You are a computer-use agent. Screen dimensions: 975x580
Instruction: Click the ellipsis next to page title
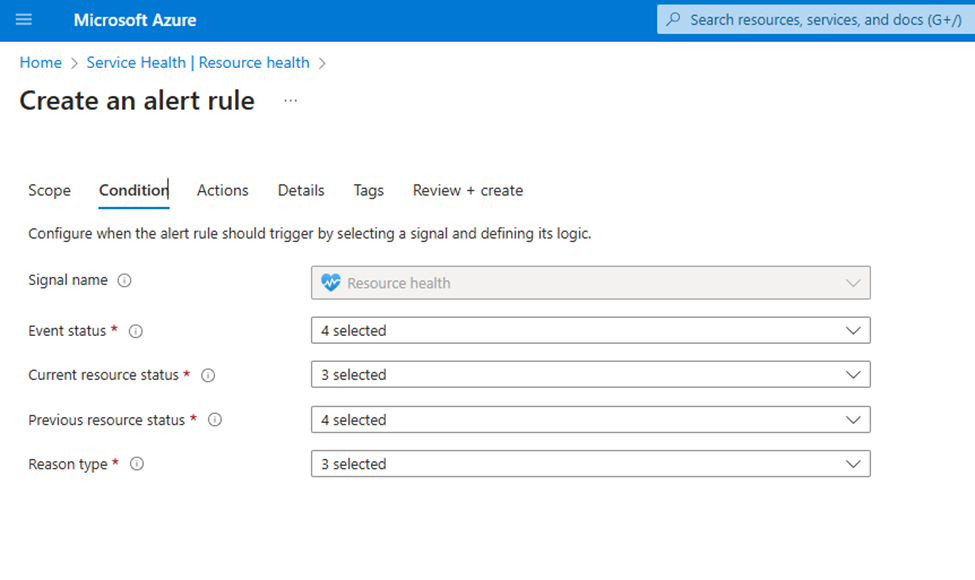point(291,101)
